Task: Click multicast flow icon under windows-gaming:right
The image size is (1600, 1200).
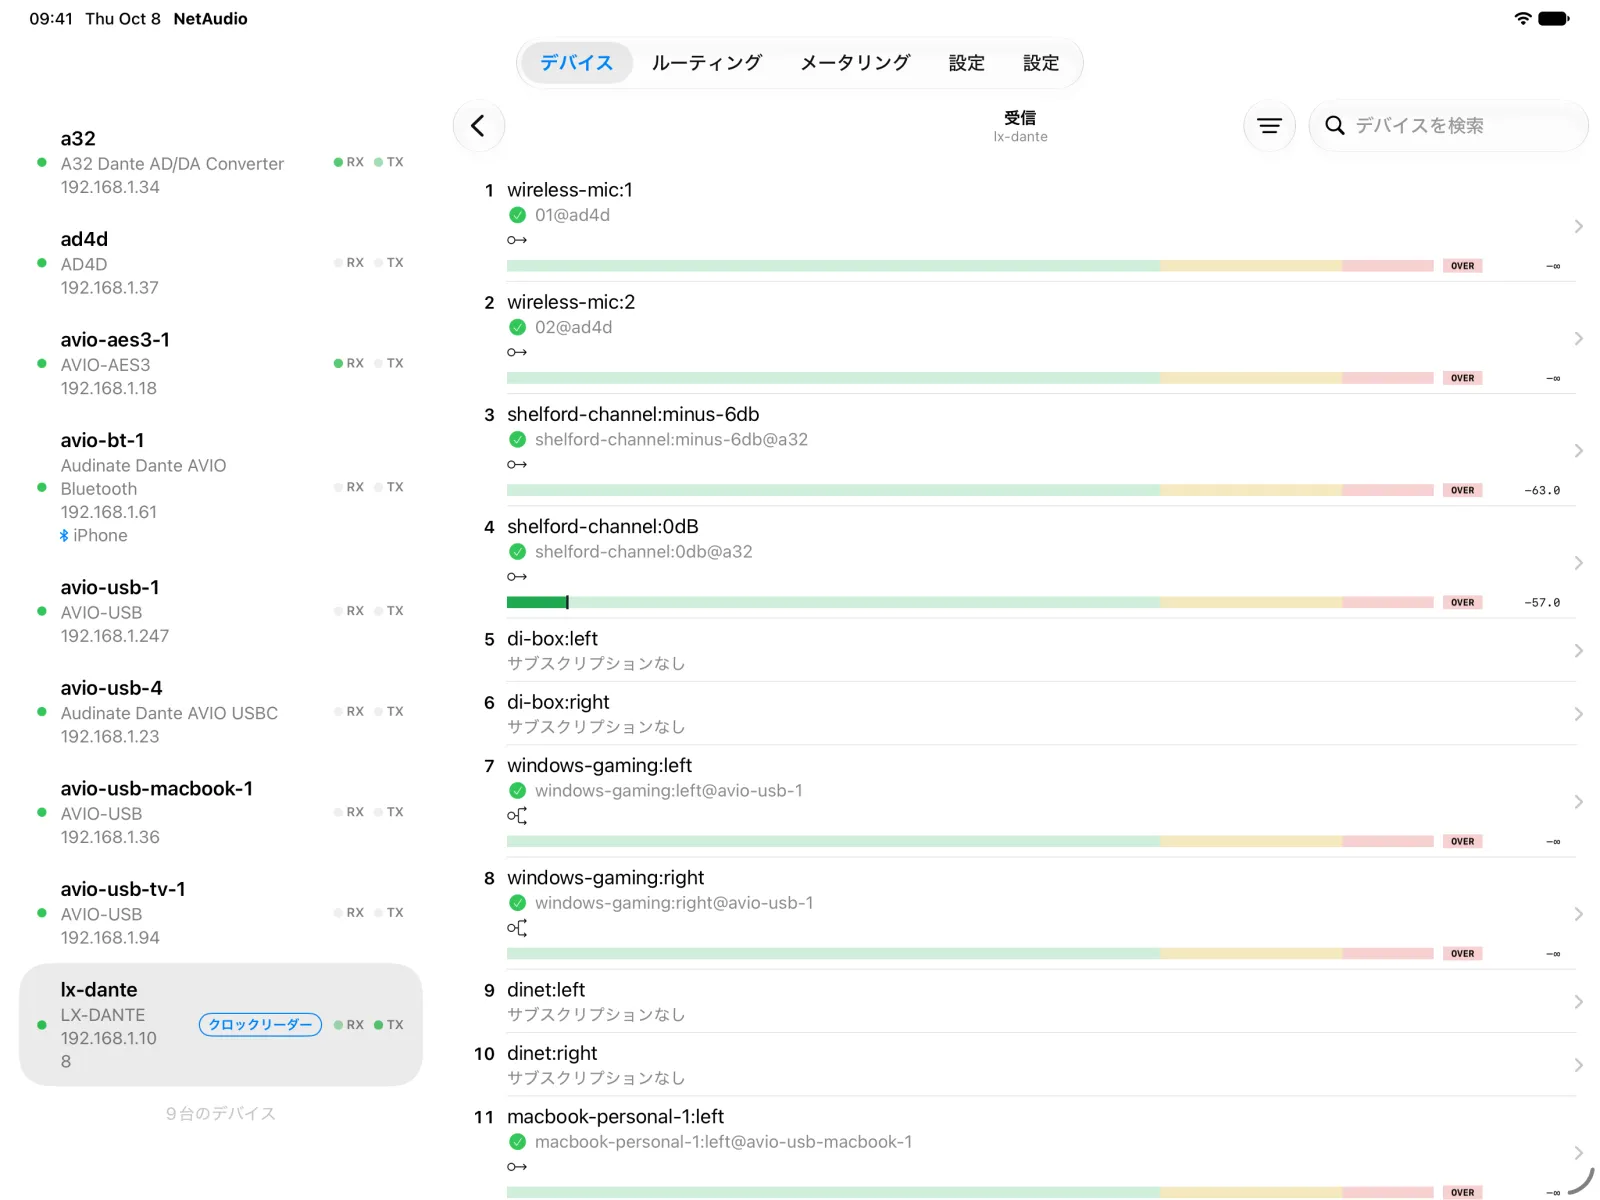Action: 517,928
